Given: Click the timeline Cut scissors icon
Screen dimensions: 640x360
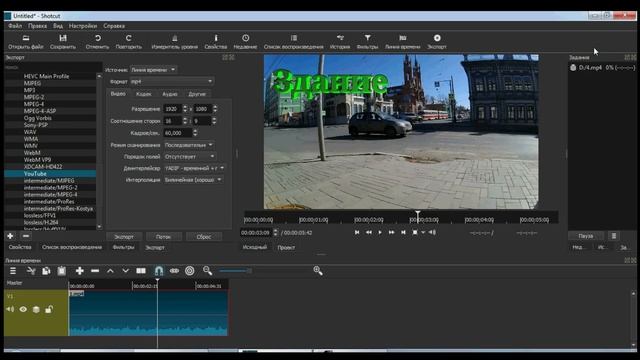Looking at the screenshot, I should coord(31,271).
